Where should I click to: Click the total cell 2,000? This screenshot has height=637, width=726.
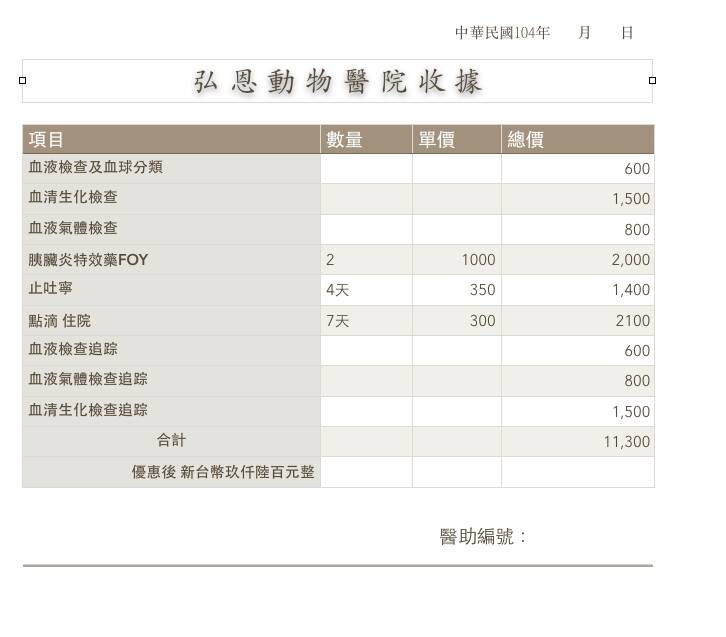pos(578,260)
